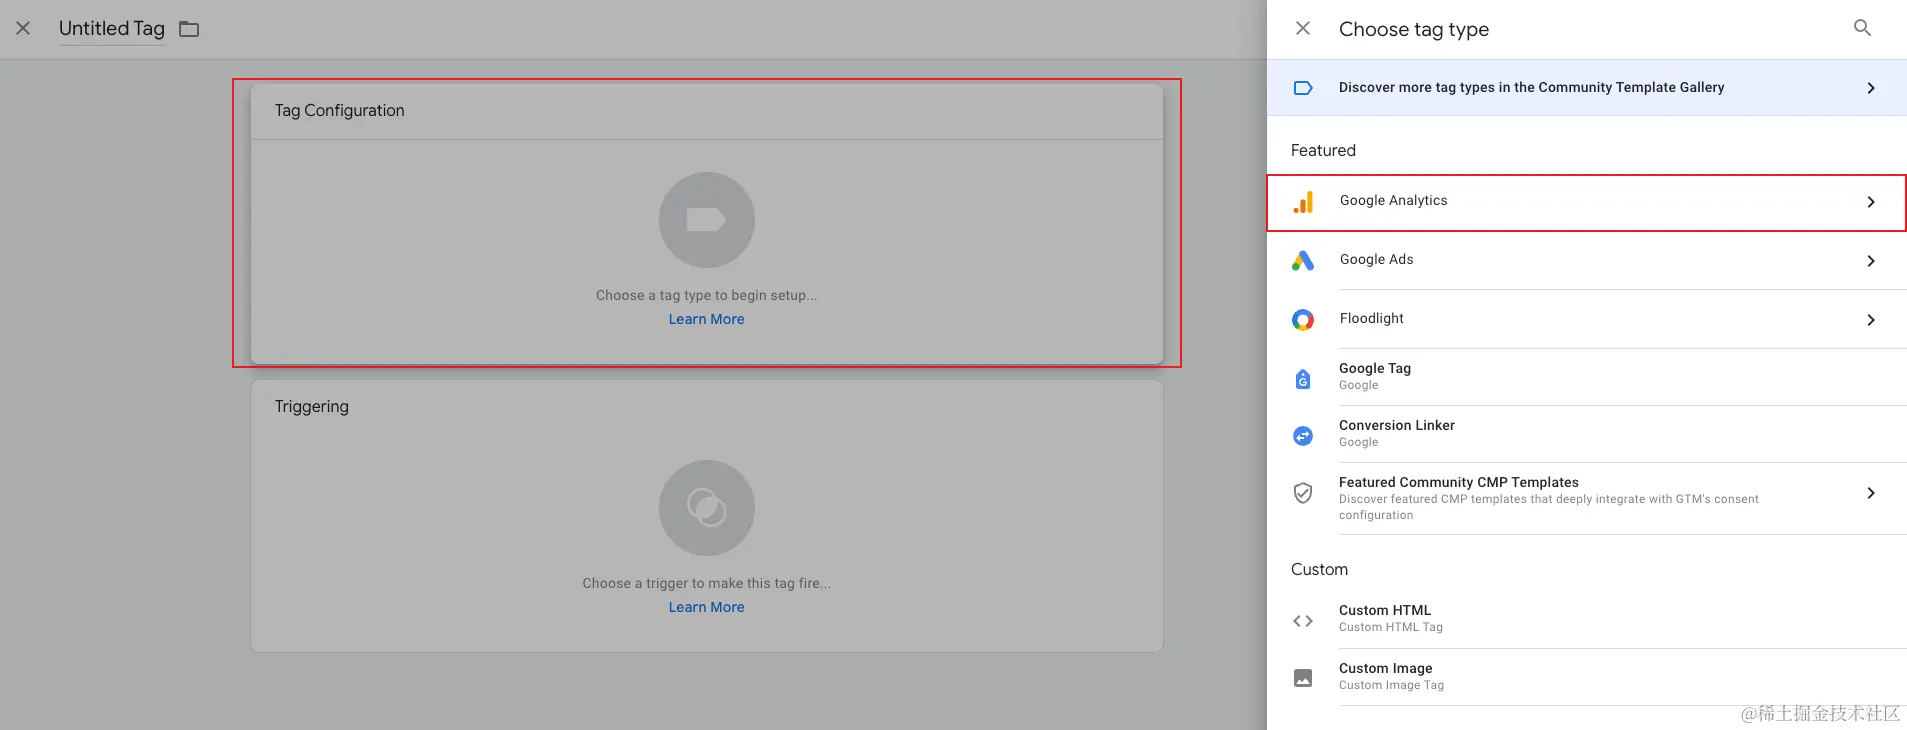Open Featured Community CMP Templates entry
This screenshot has height=730, width=1907.
coord(1587,498)
